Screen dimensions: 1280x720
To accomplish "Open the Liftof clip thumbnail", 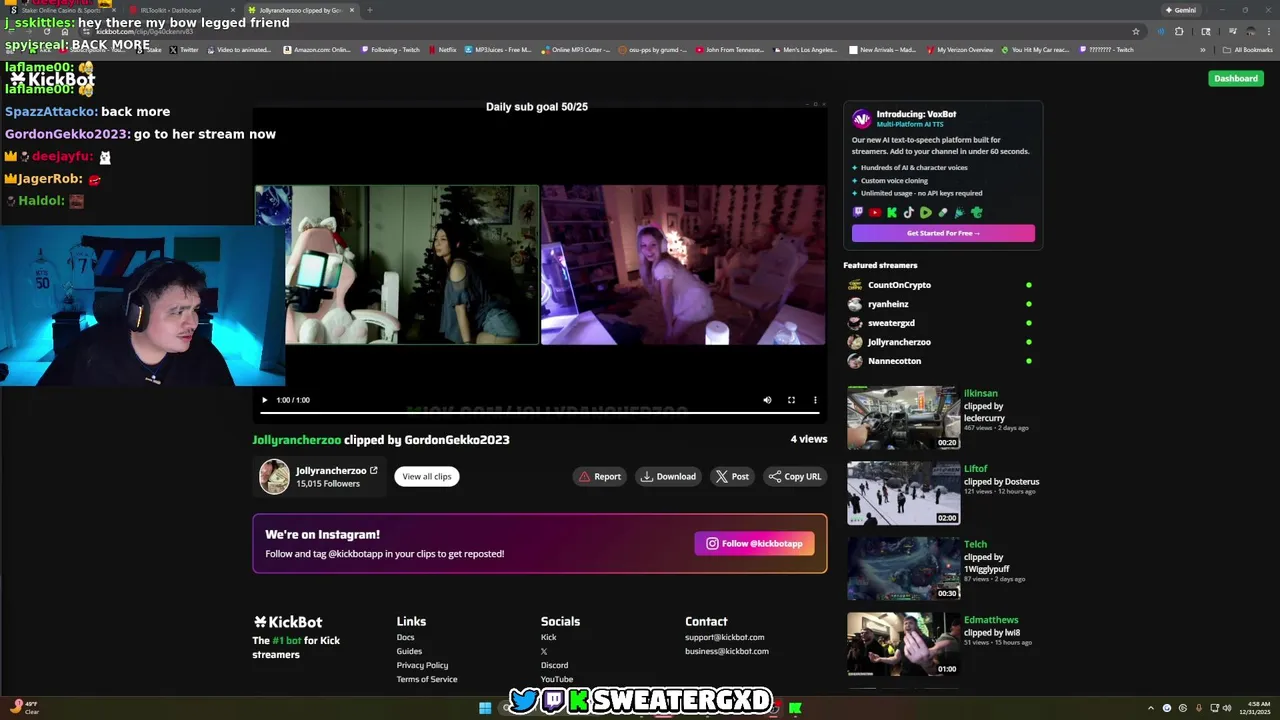I will (x=903, y=493).
